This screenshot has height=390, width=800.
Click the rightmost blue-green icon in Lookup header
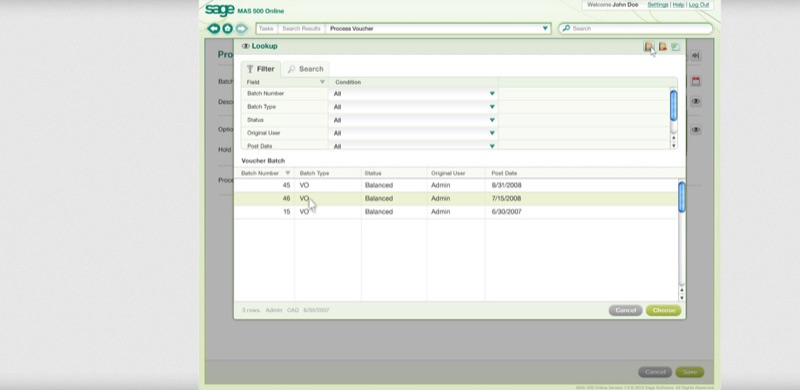(x=676, y=47)
